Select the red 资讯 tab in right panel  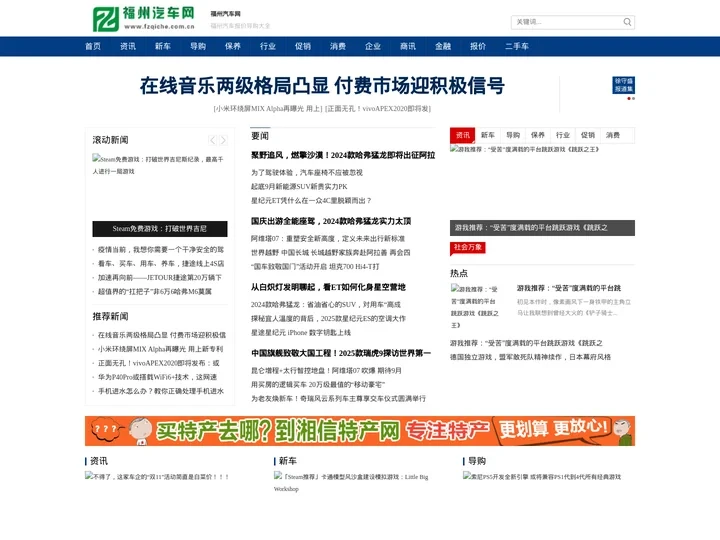pyautogui.click(x=462, y=135)
